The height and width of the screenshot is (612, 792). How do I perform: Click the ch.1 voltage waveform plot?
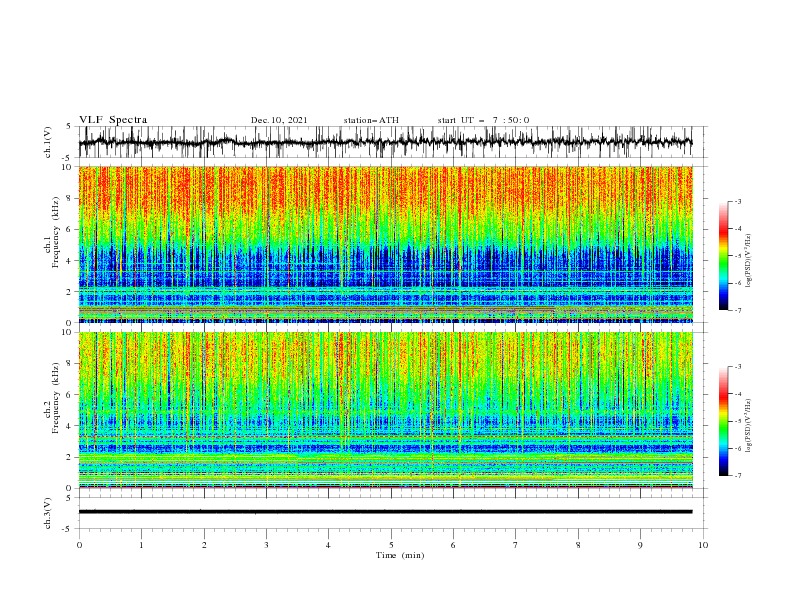pos(385,142)
